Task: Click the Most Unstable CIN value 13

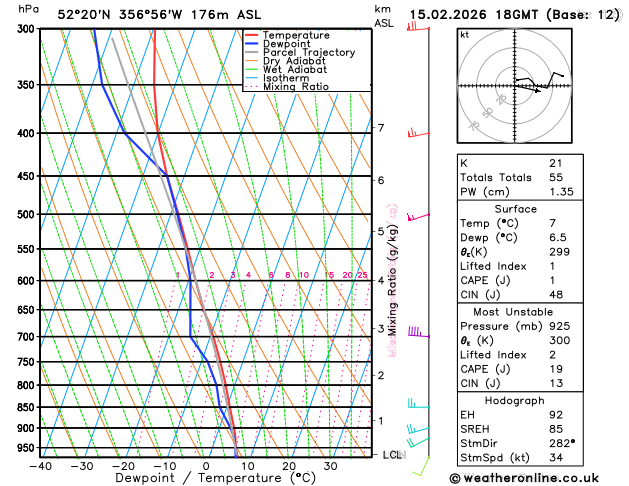Action: coord(556,383)
